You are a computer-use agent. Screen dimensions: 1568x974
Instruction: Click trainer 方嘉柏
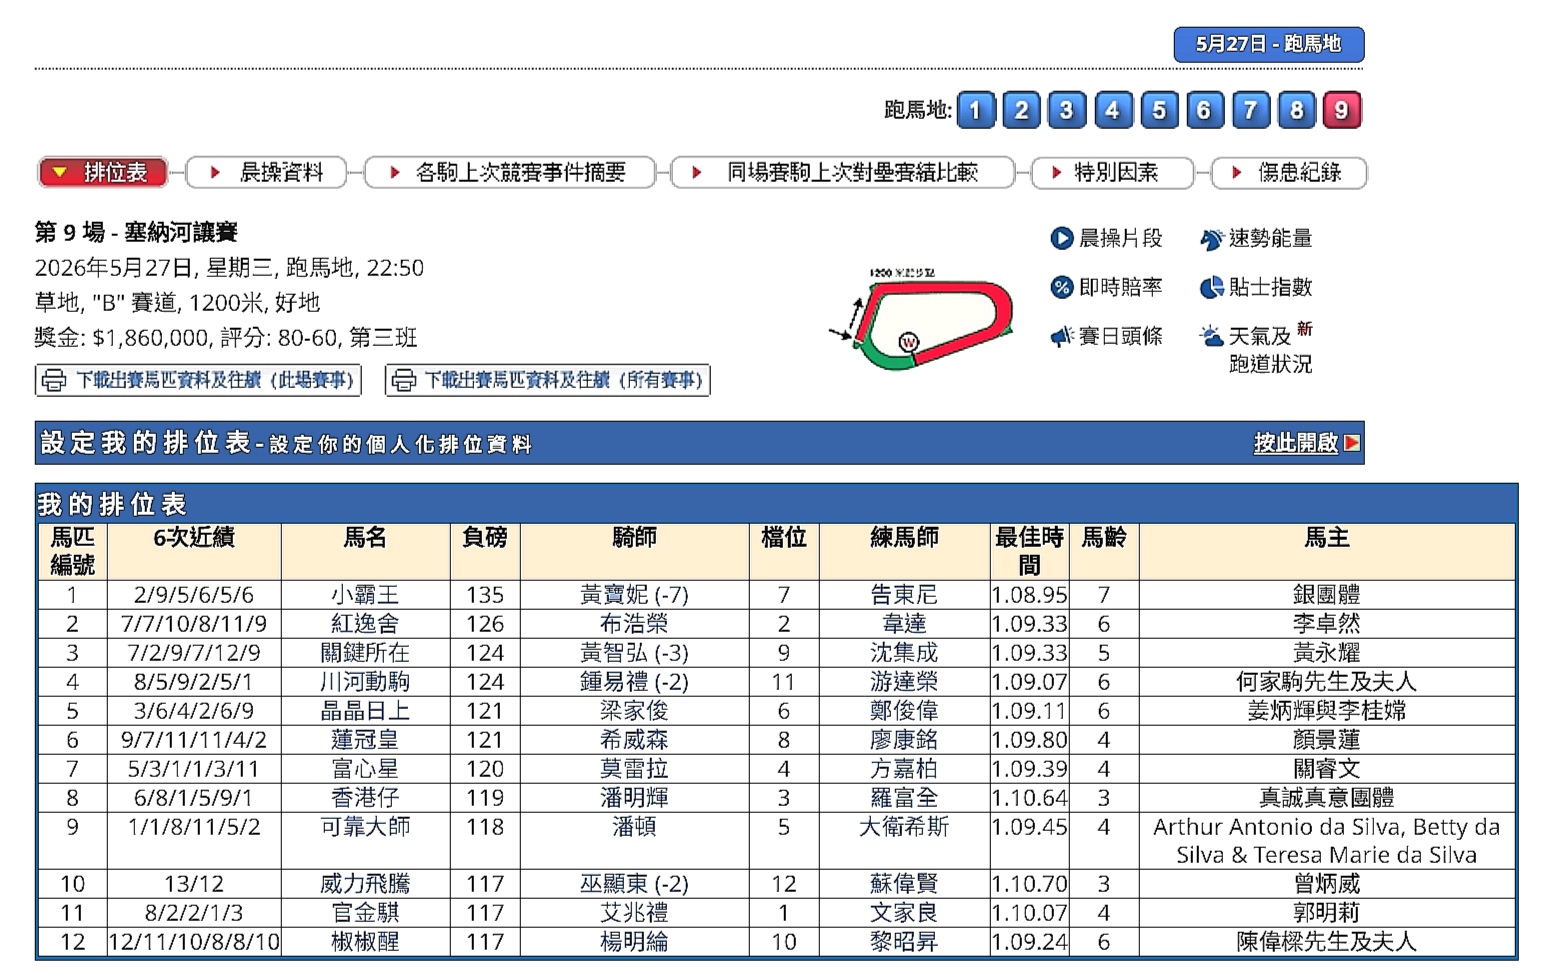tap(904, 769)
